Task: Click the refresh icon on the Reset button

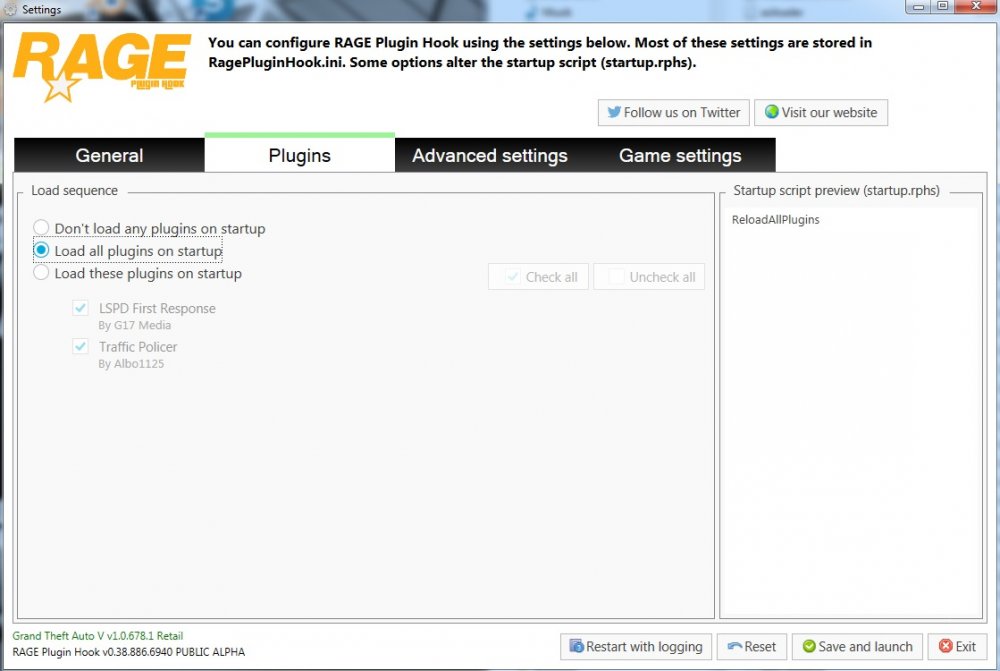Action: point(734,647)
